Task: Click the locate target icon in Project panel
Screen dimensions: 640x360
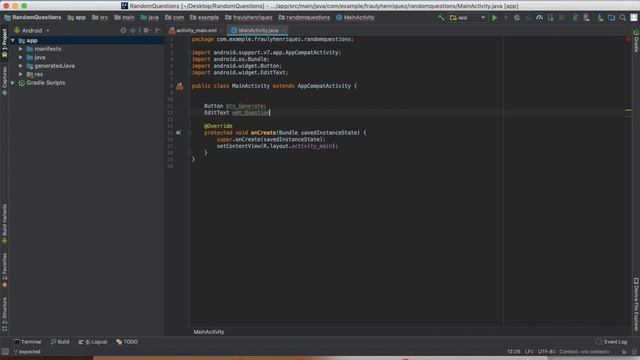Action: click(123, 30)
